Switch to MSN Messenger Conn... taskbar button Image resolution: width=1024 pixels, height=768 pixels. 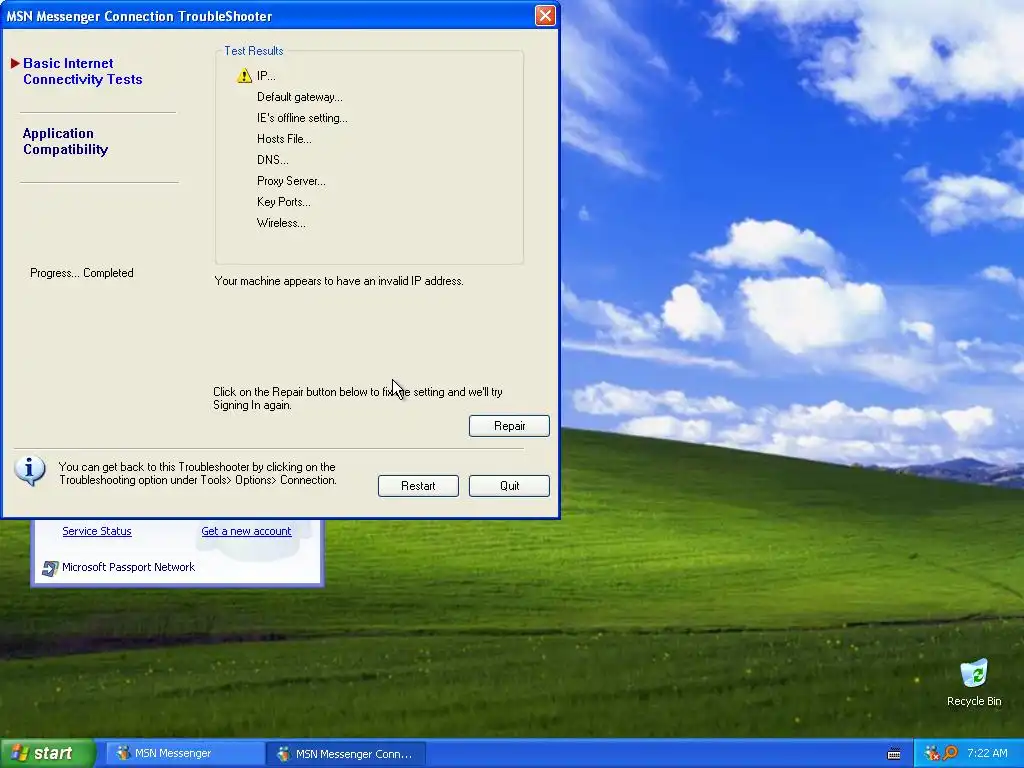pos(346,753)
